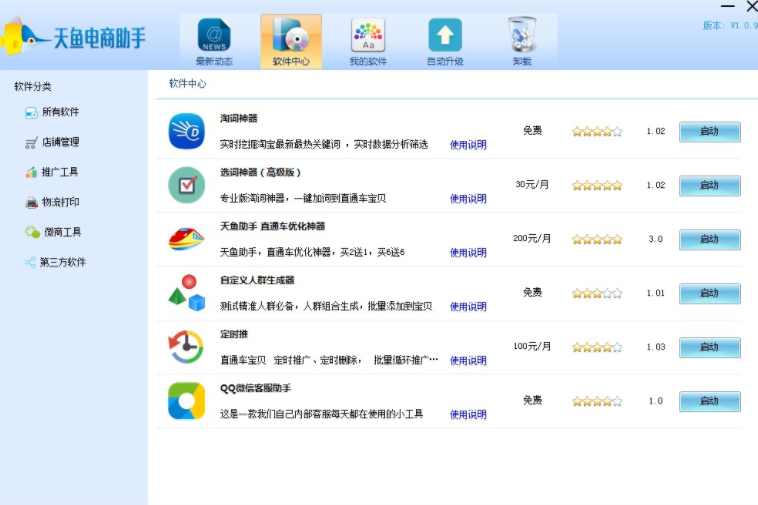Launch 选词神器（高级版）with 启动 button
This screenshot has width=758, height=505.
[x=710, y=186]
